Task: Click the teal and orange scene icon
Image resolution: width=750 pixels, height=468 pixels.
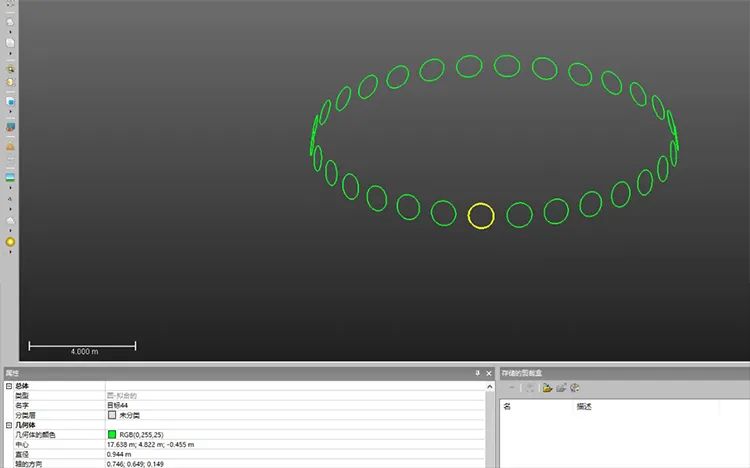Action: point(10,127)
